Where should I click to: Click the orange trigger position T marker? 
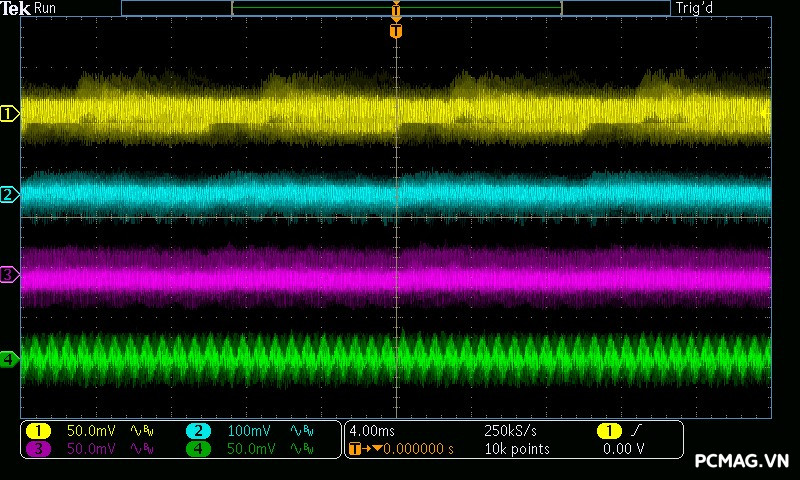pos(396,31)
